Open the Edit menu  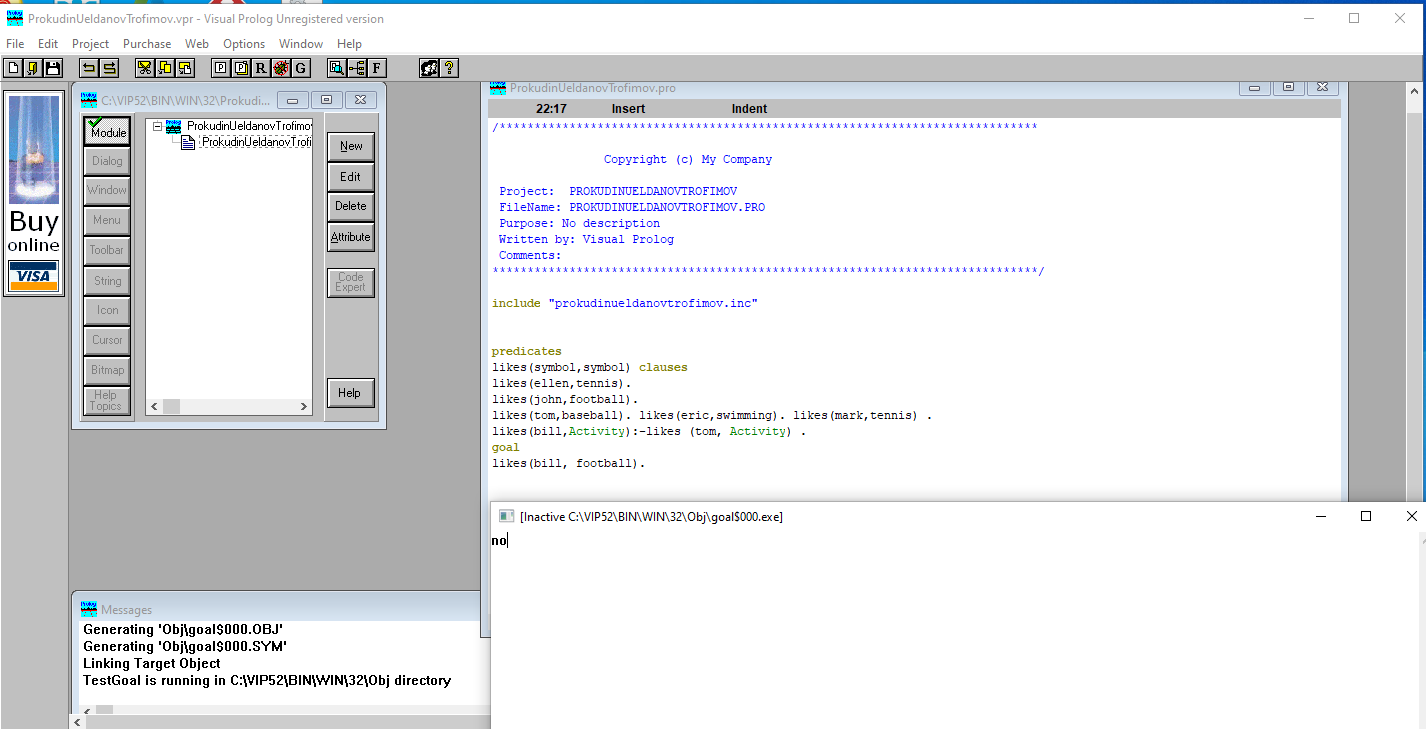point(48,44)
